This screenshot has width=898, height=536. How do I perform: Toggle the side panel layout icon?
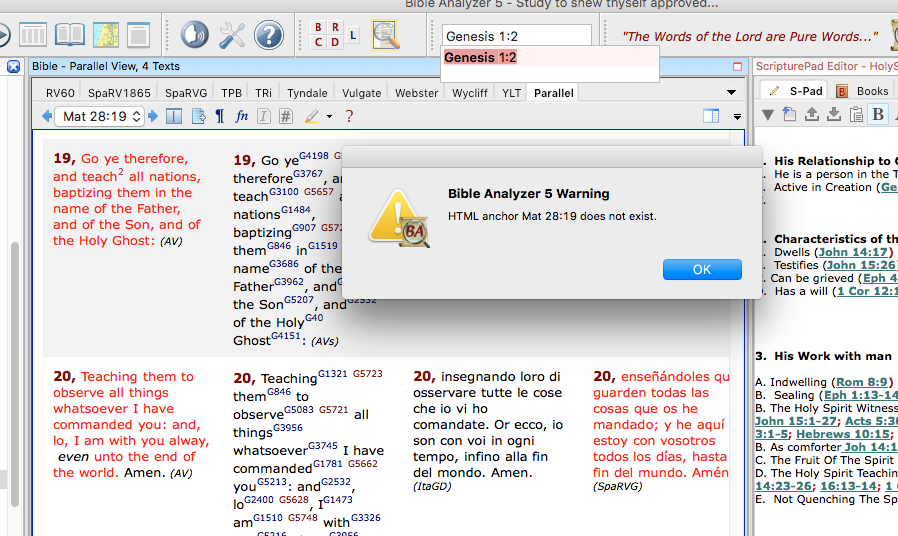(x=711, y=116)
